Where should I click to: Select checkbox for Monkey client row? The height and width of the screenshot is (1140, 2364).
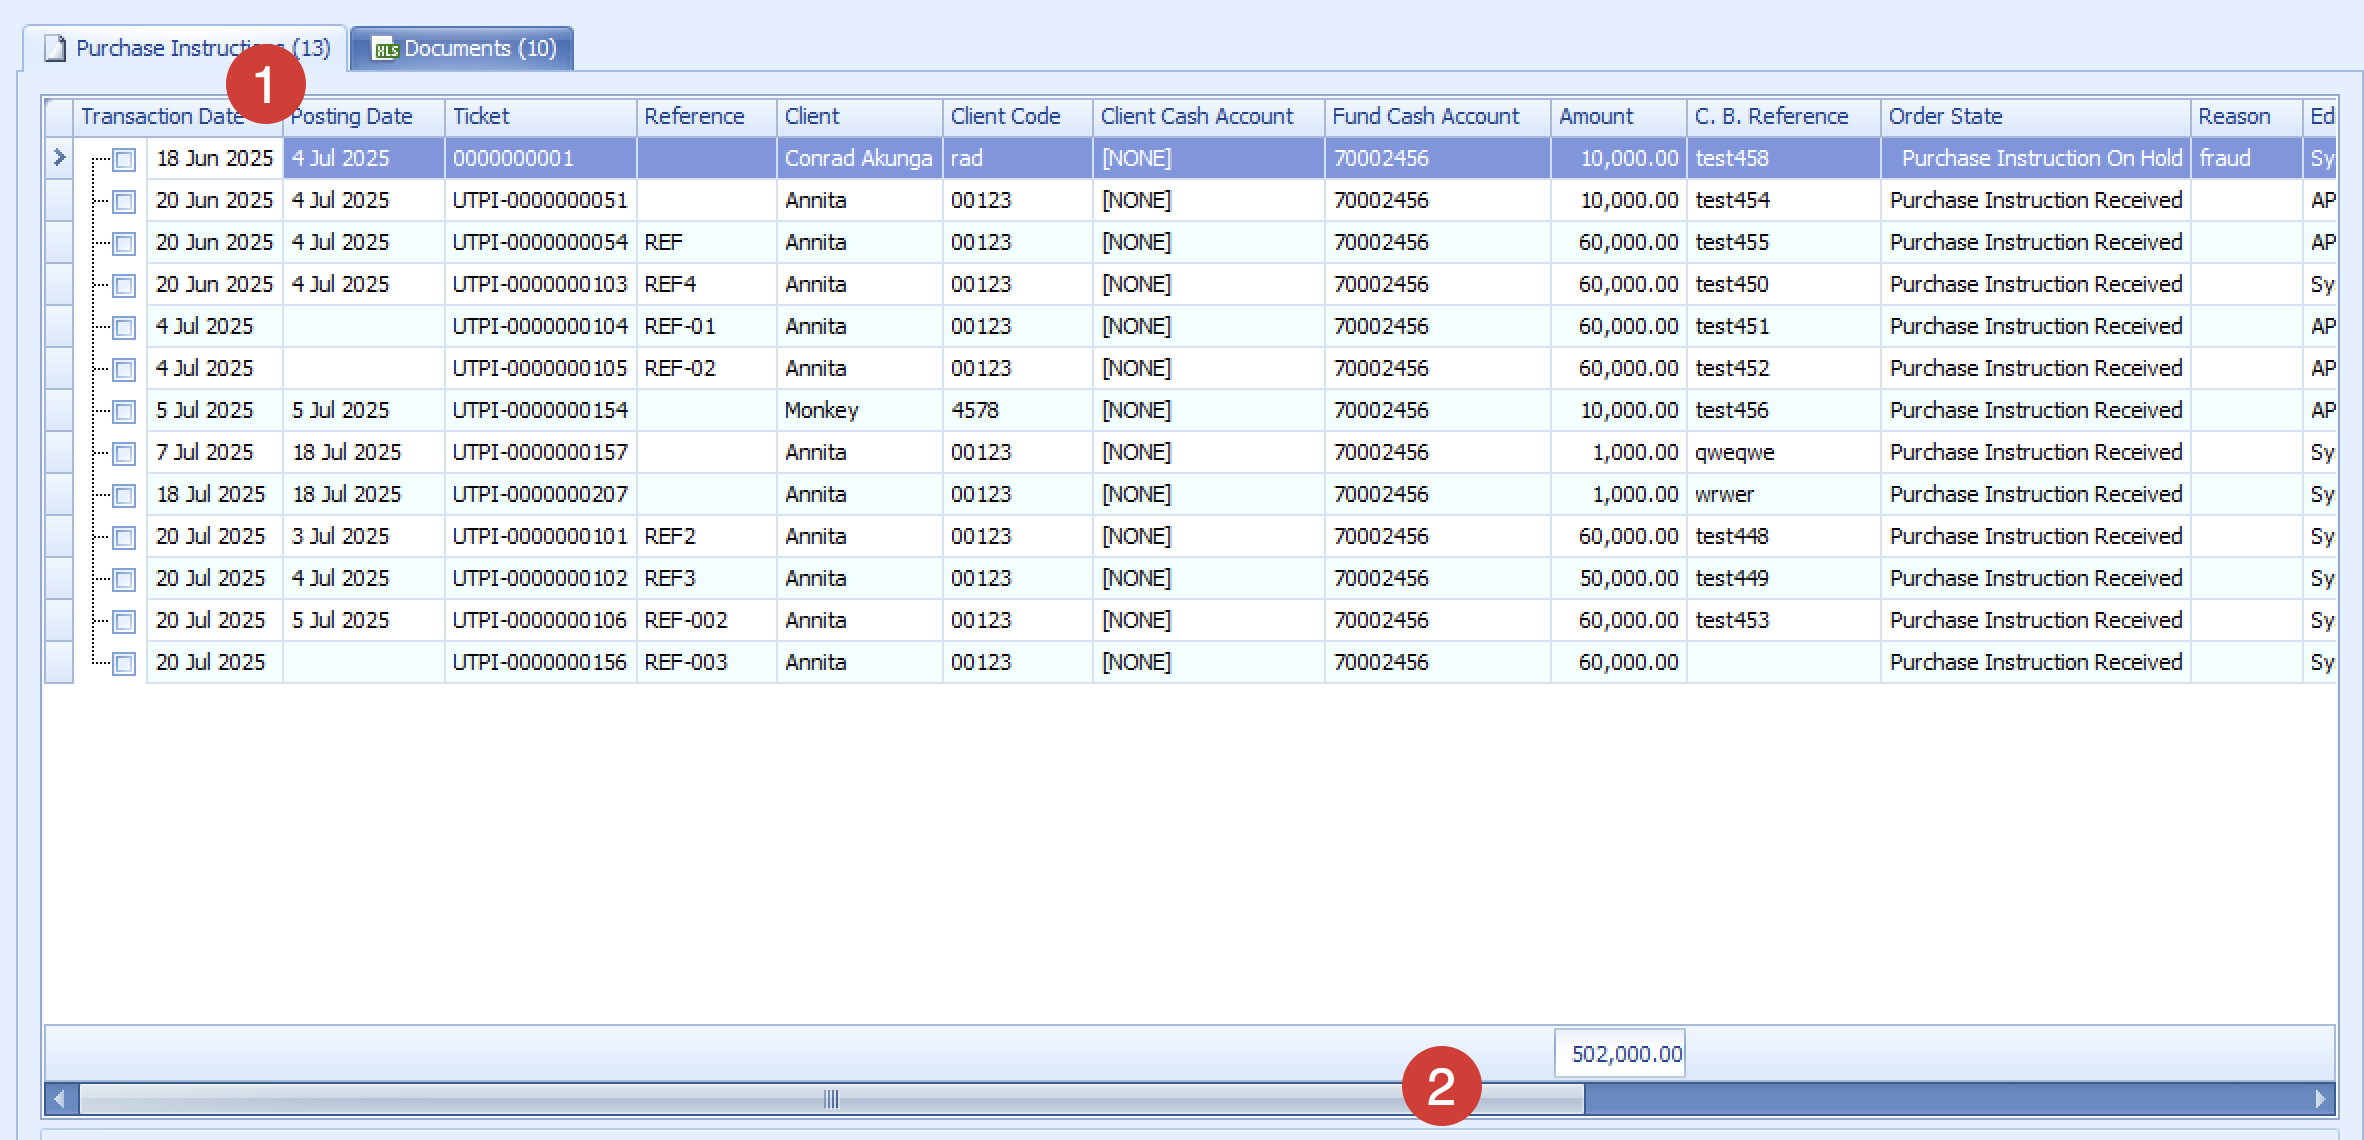click(x=124, y=411)
